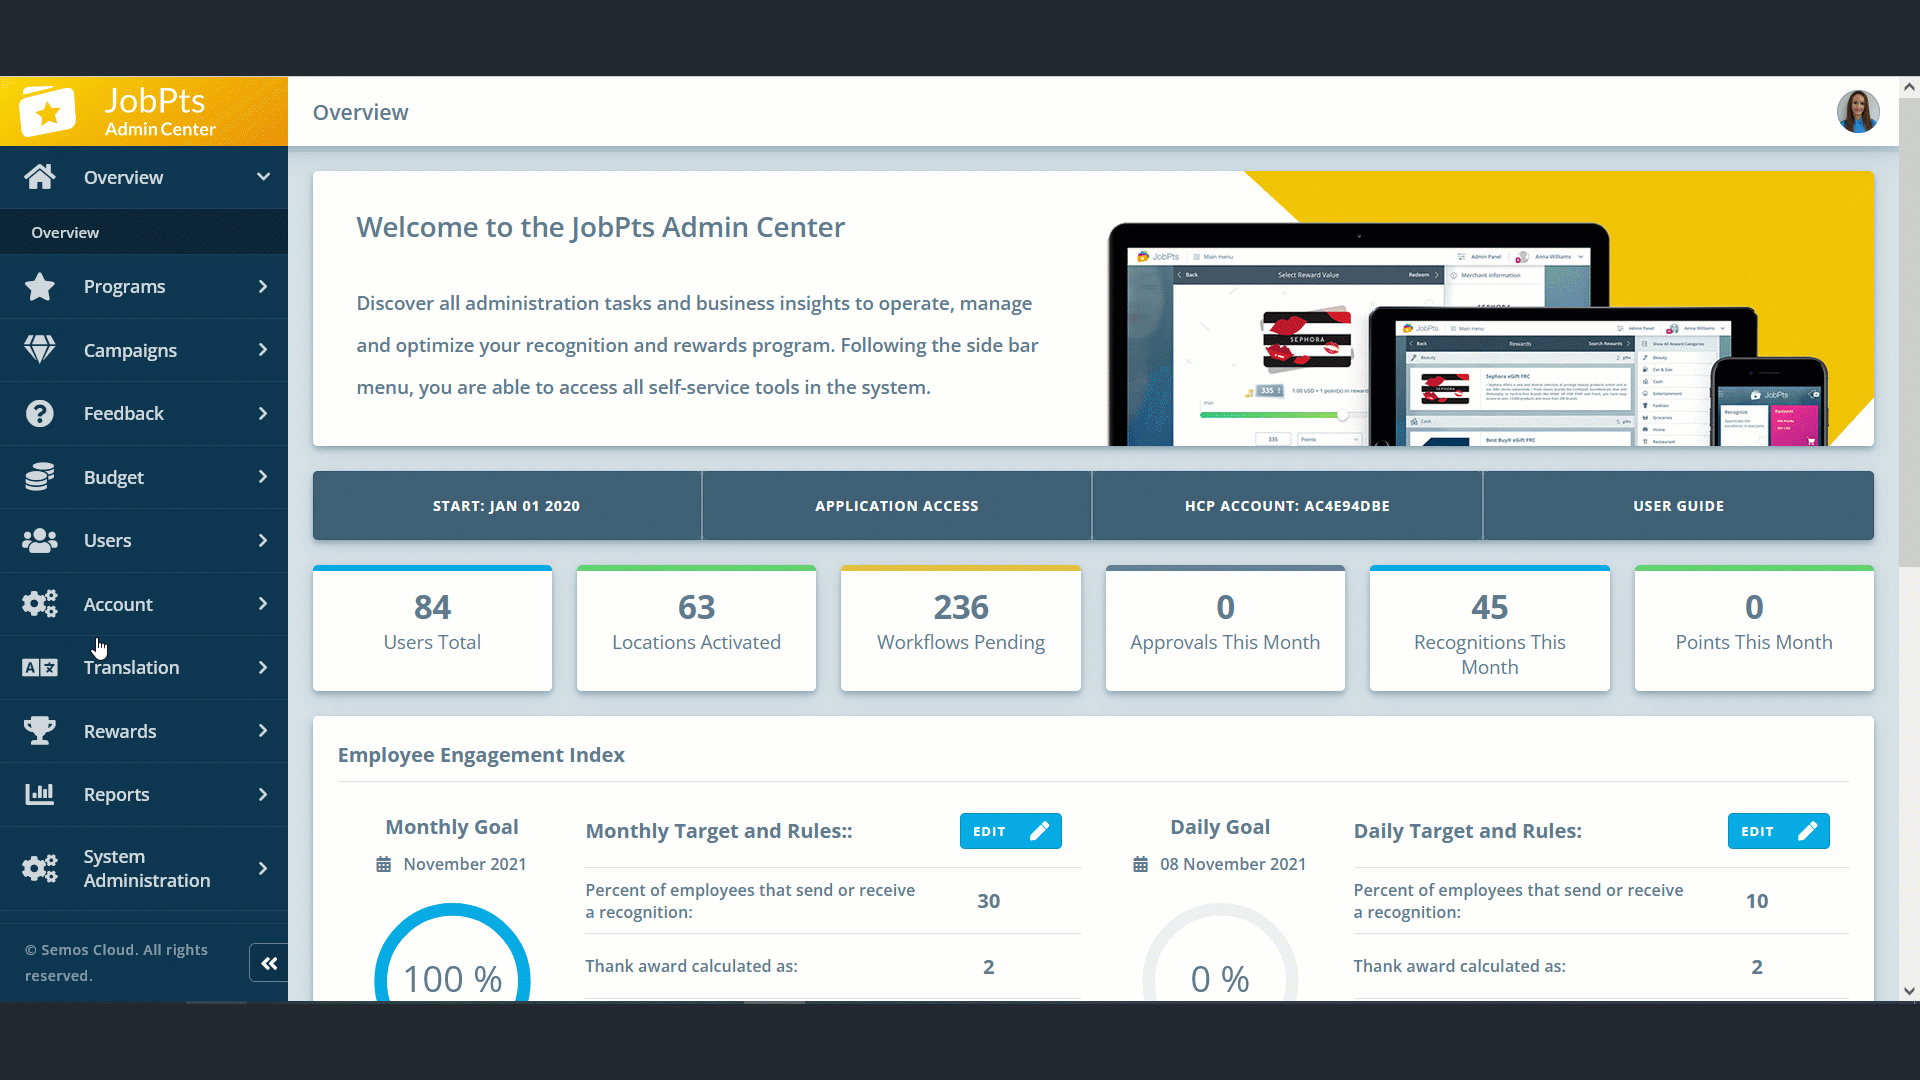Click the Users sidebar icon
1920x1080 pixels.
[x=40, y=539]
